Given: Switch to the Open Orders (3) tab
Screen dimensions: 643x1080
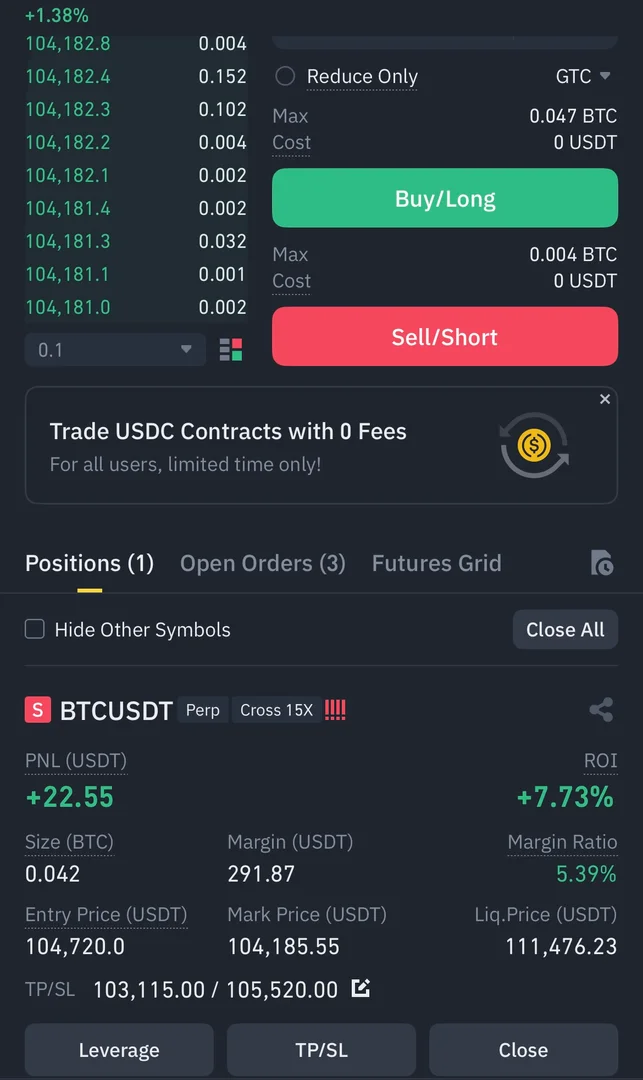Looking at the screenshot, I should point(262,563).
